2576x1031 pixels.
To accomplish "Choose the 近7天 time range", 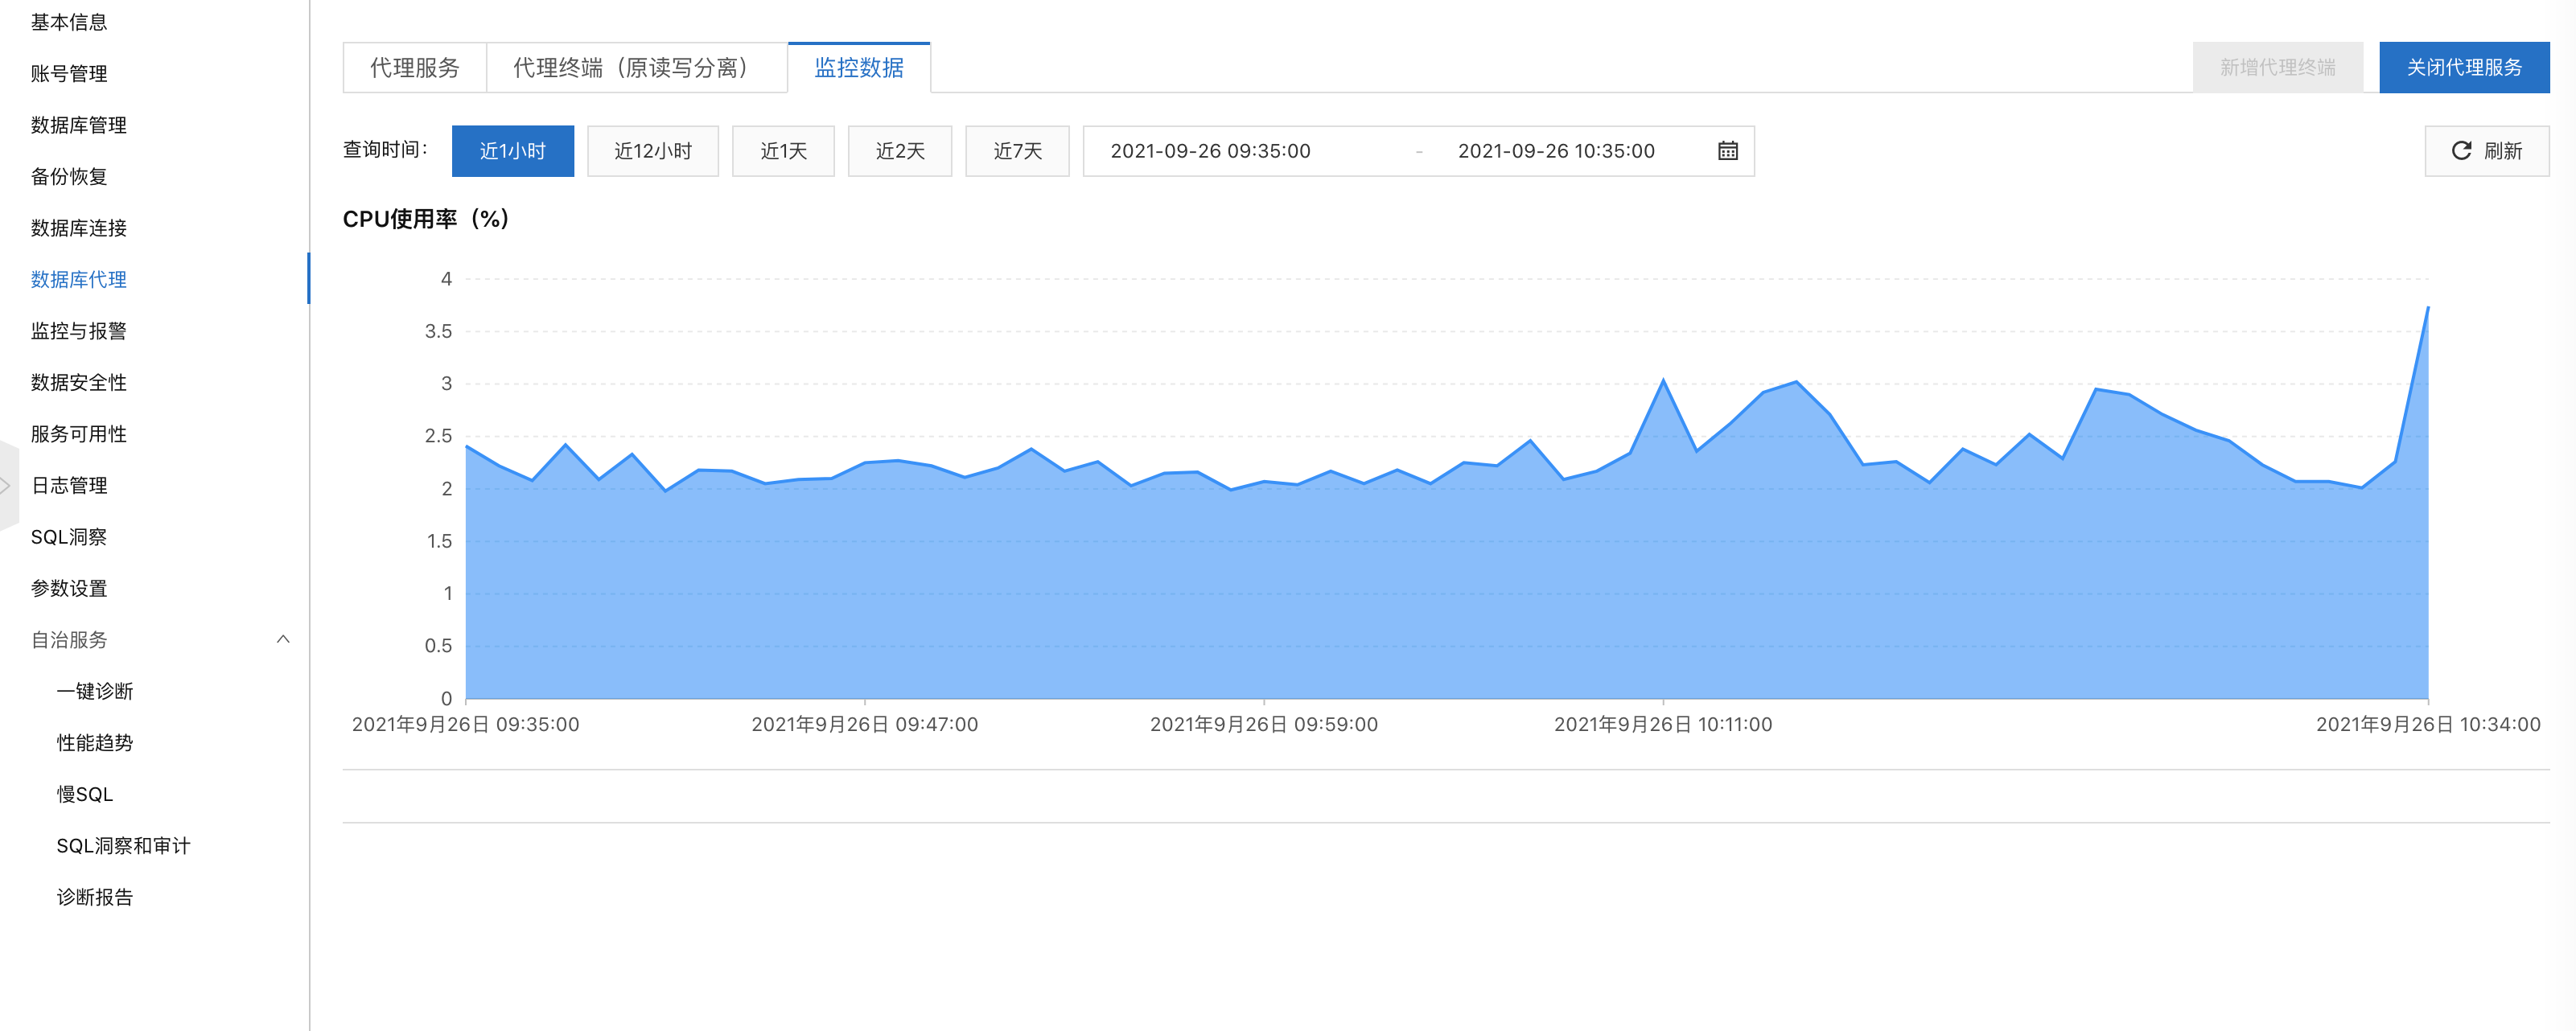I will (1017, 151).
